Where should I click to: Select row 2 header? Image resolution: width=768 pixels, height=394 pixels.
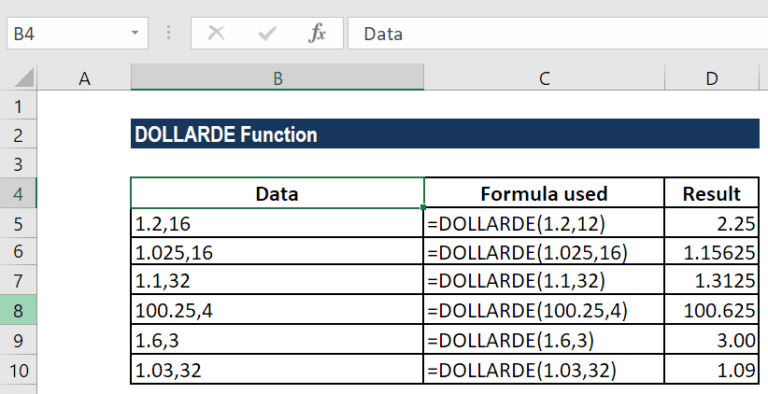18,134
